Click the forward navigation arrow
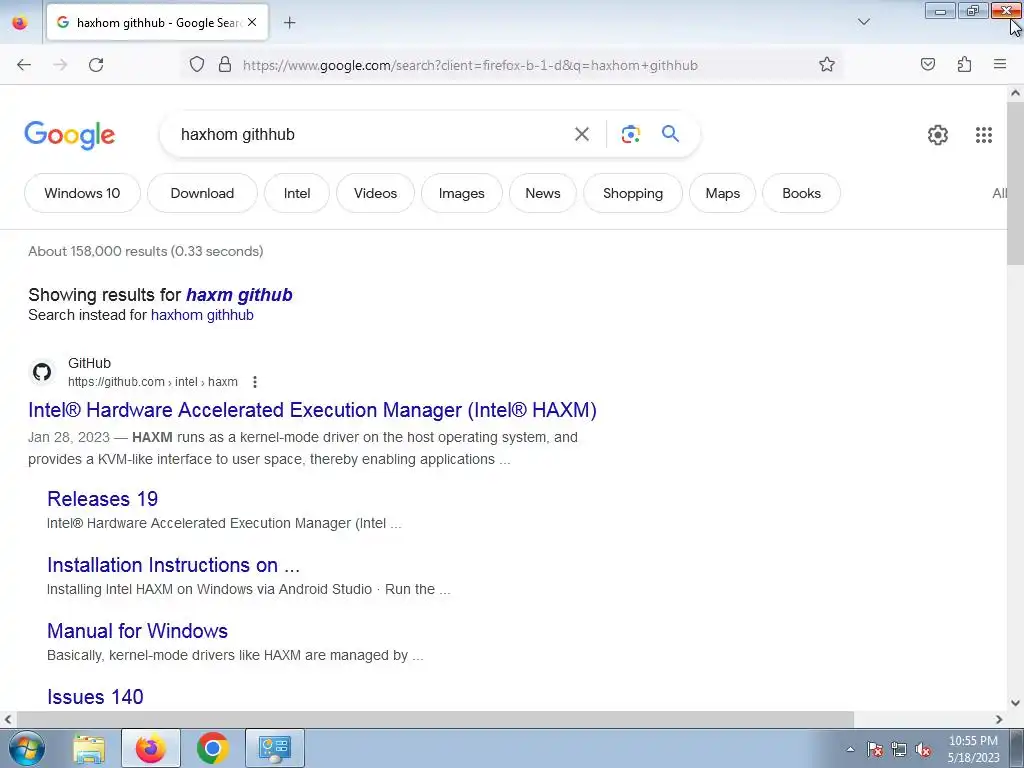1024x768 pixels. point(60,65)
